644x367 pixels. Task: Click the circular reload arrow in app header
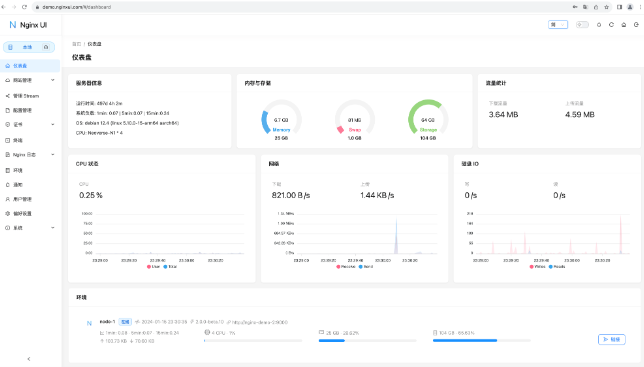tap(611, 25)
